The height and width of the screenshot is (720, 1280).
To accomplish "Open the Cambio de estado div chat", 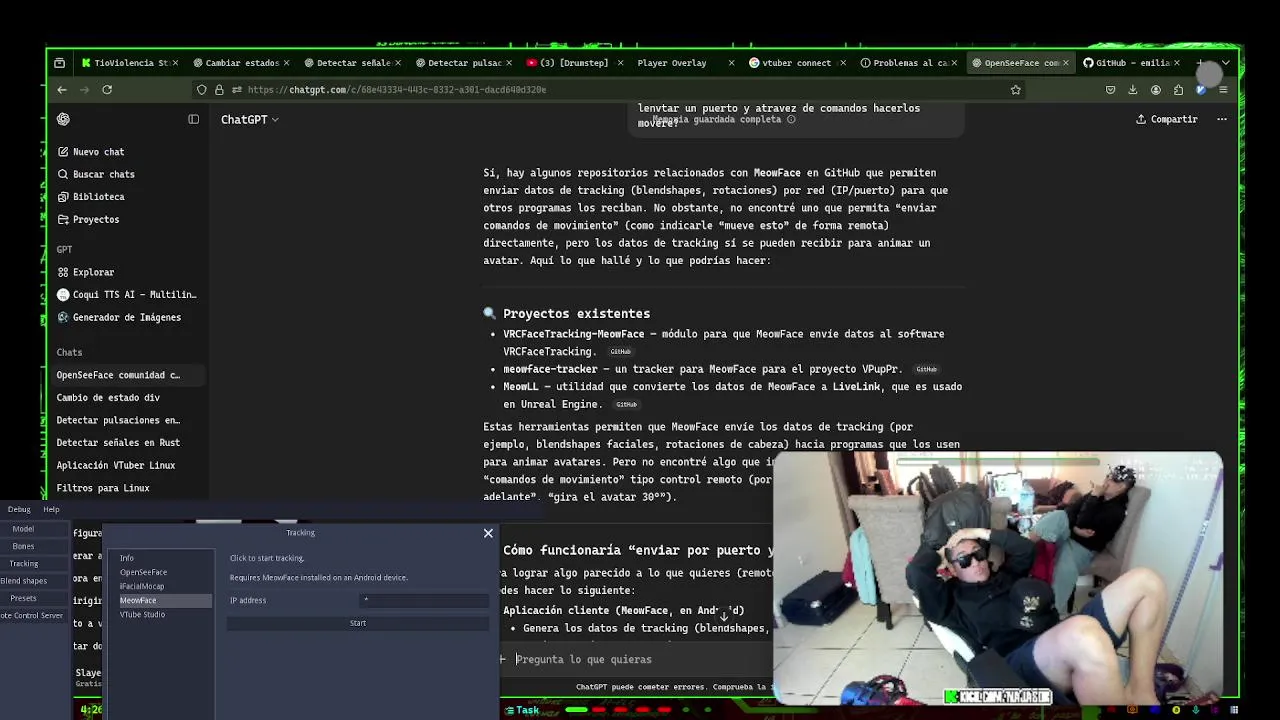I will click(128, 398).
